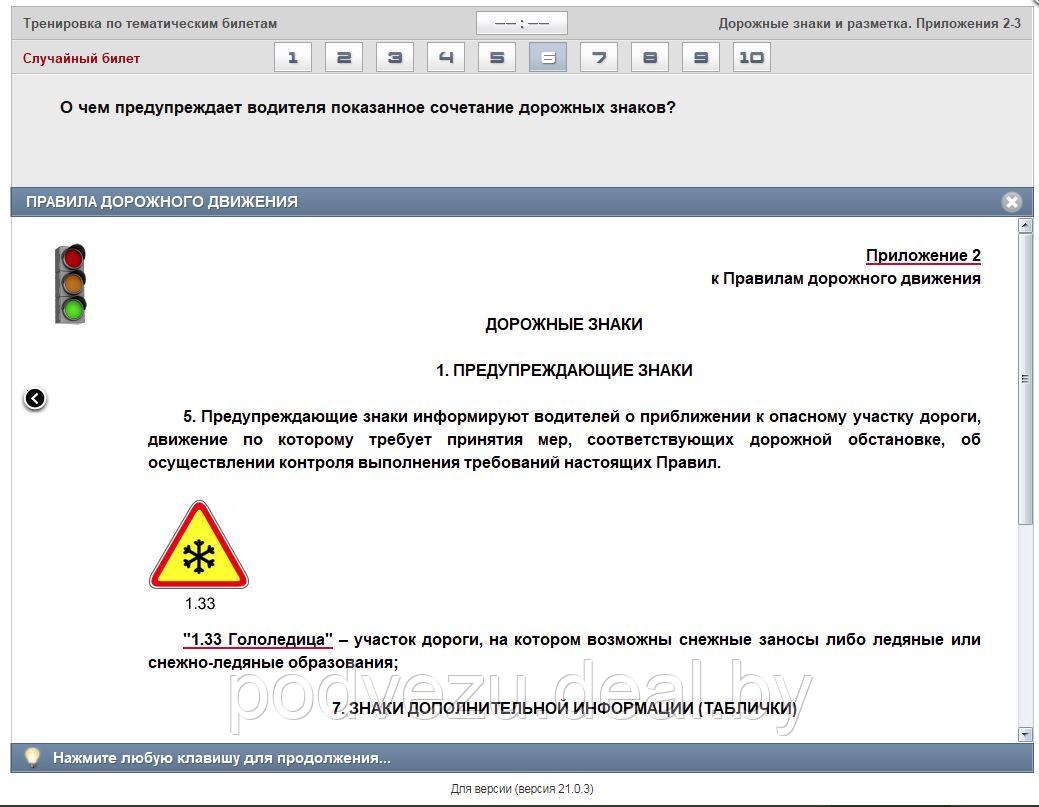Click the 'Тренировка по тематическим билетам' title

150,23
